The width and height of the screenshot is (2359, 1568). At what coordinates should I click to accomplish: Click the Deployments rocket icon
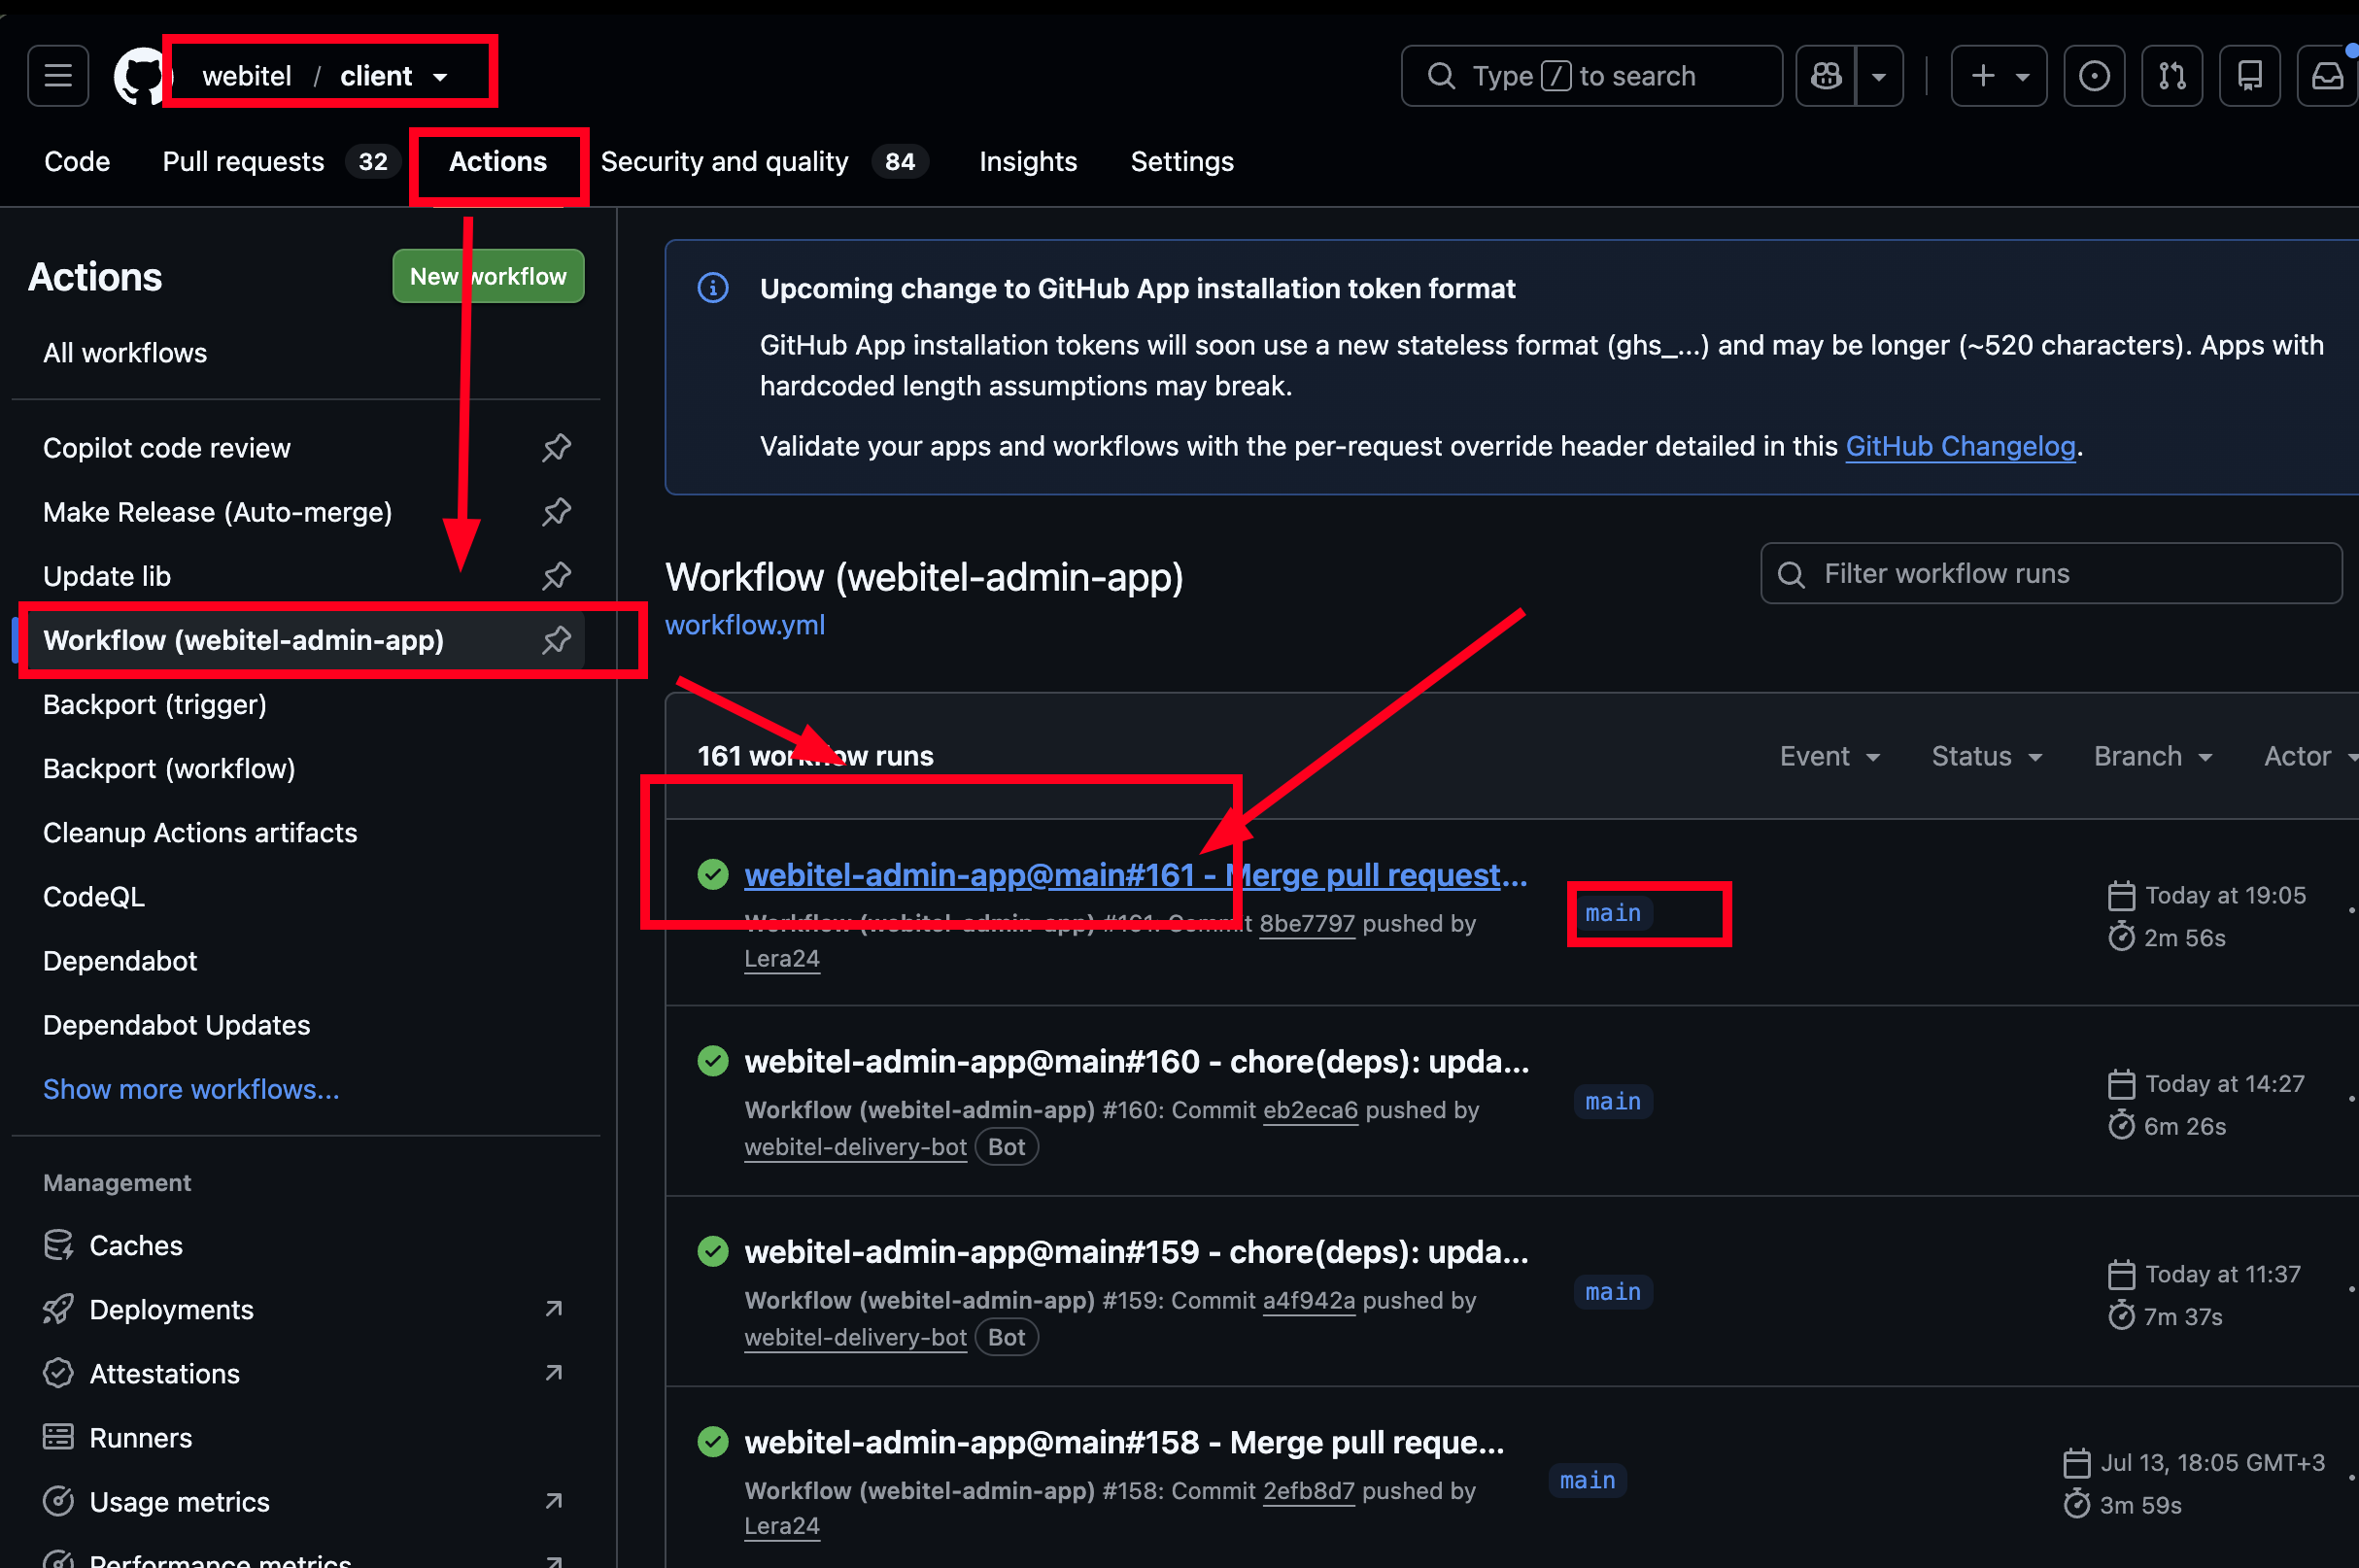coord(58,1309)
